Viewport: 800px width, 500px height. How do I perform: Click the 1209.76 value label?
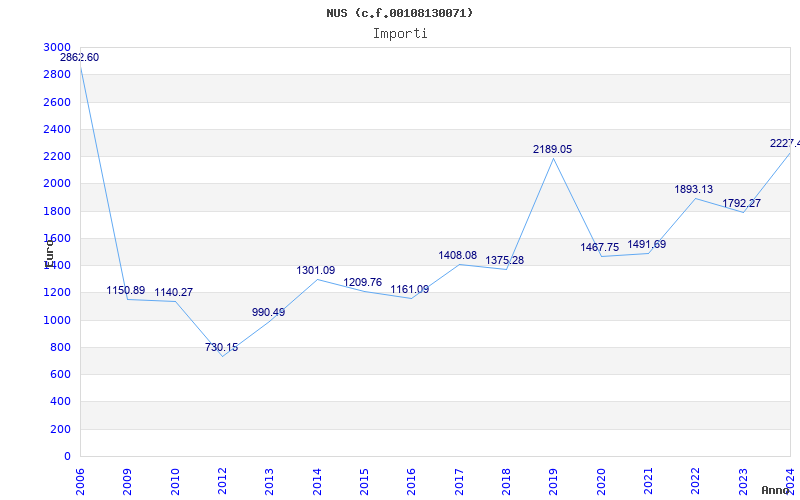[x=363, y=283]
